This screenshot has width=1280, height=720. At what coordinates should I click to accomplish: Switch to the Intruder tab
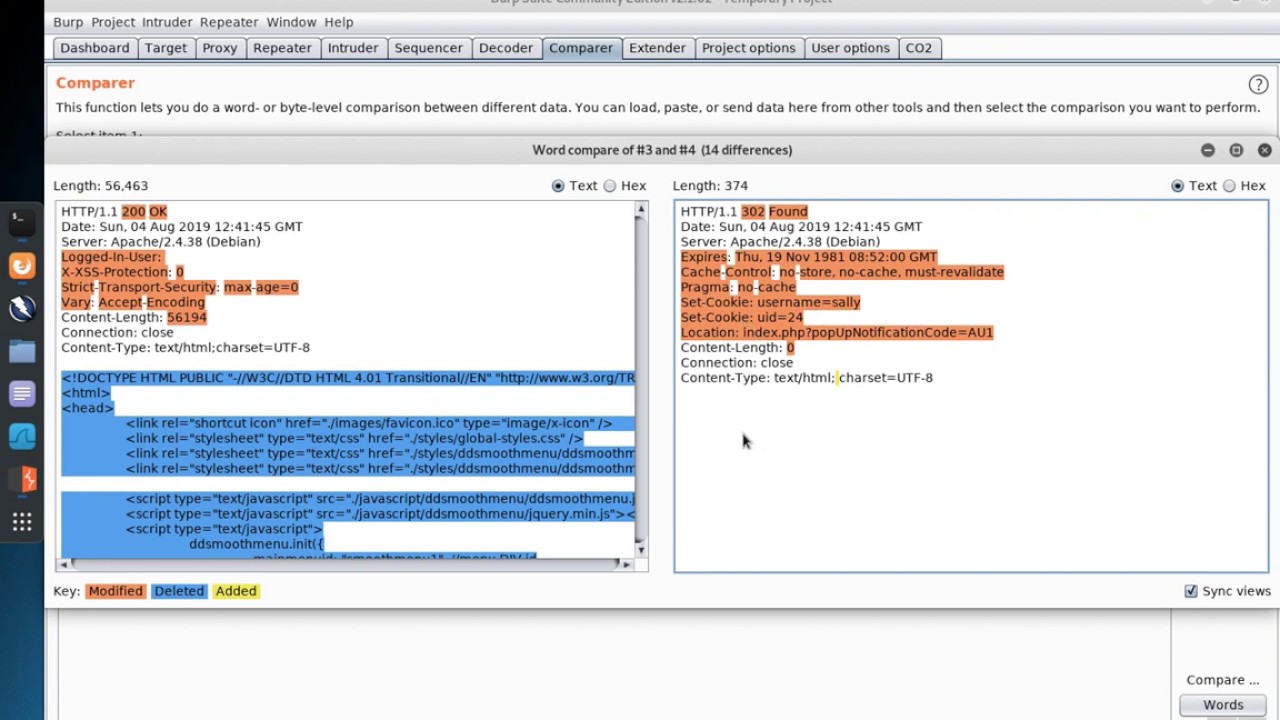tap(353, 48)
